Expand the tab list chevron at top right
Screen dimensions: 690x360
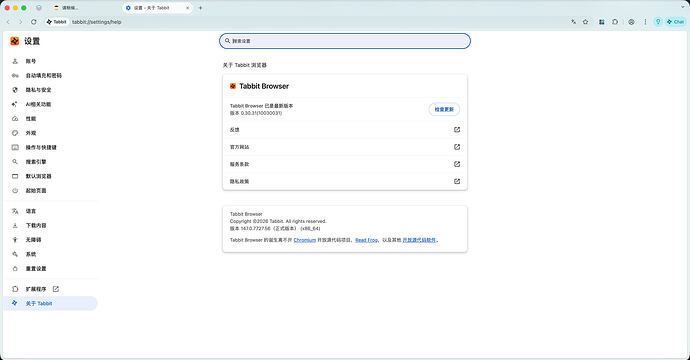click(683, 7)
